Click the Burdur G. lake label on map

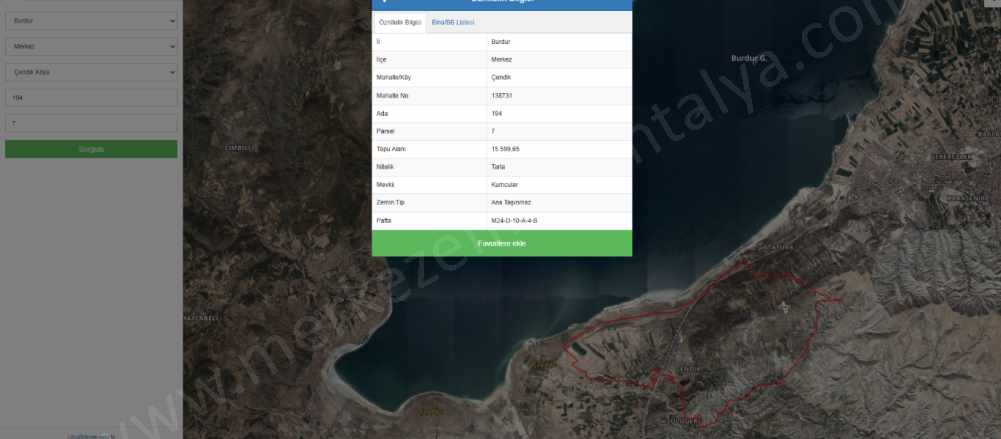749,58
